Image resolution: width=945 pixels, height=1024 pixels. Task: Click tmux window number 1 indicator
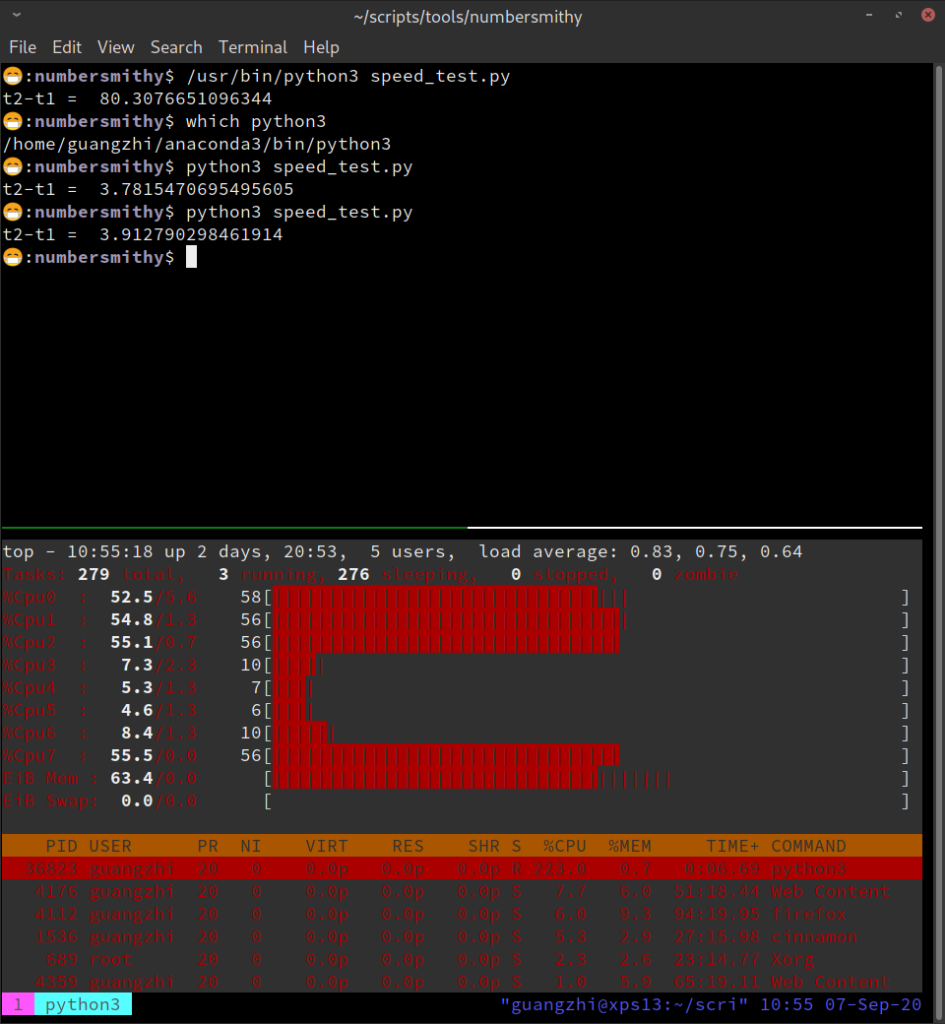[18, 1004]
